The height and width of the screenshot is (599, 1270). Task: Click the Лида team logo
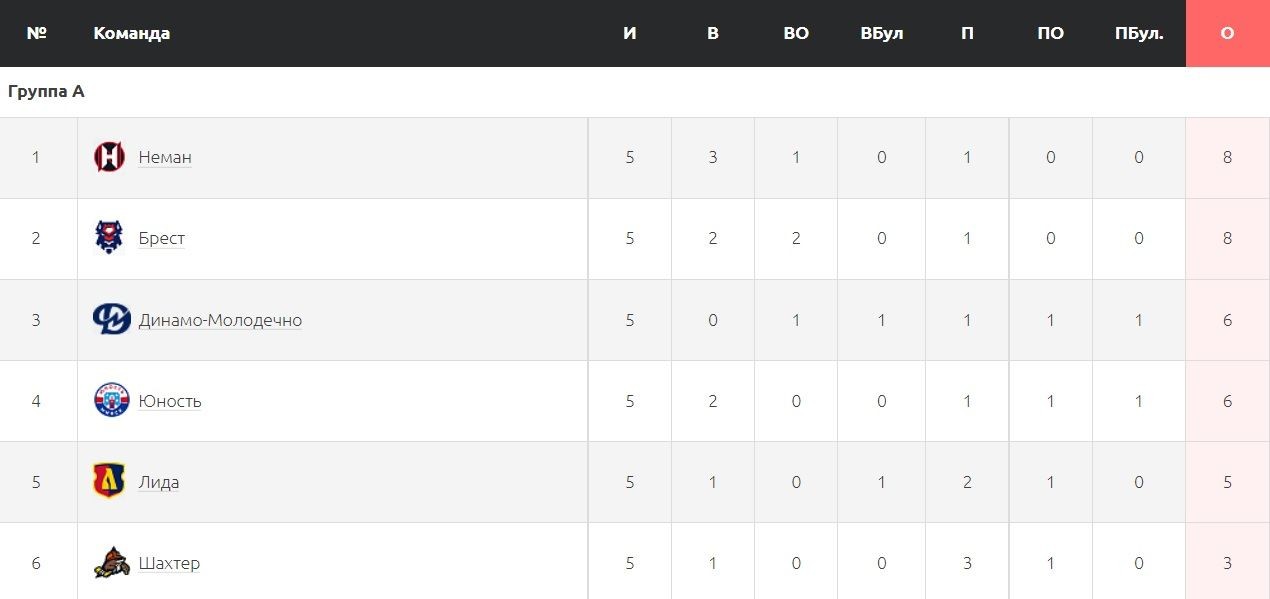tap(109, 481)
